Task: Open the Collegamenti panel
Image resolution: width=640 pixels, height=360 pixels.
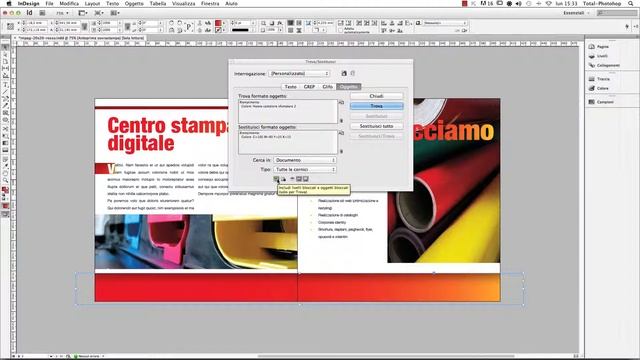Action: pyautogui.click(x=604, y=65)
